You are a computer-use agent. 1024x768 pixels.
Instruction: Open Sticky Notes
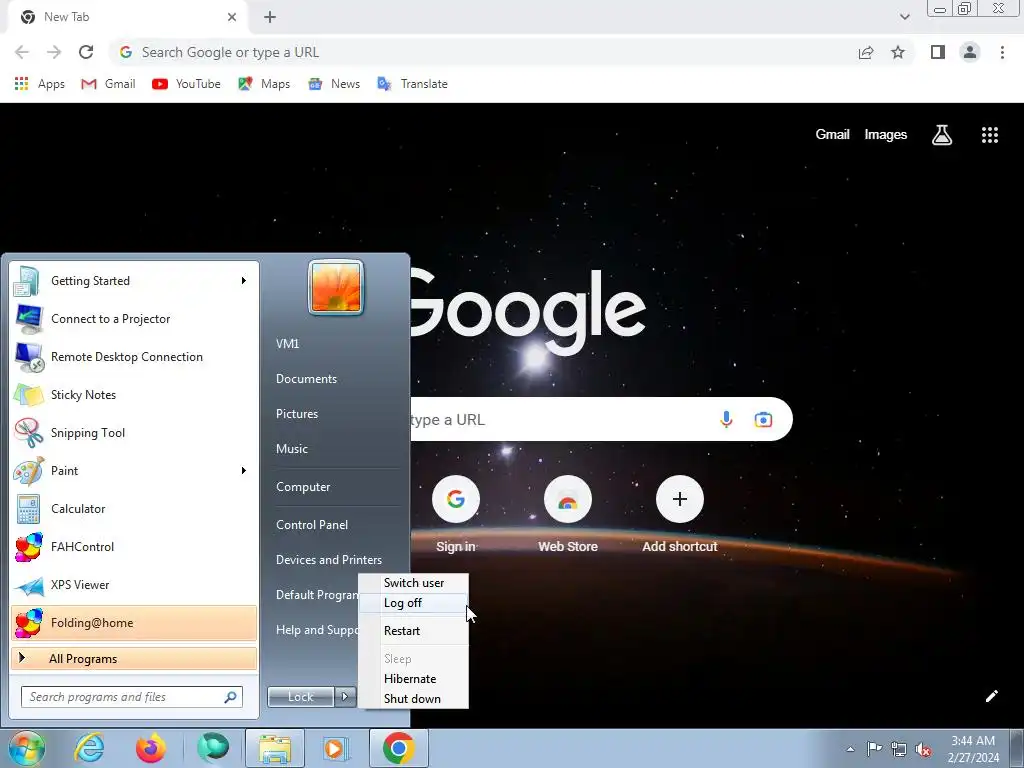(134, 394)
